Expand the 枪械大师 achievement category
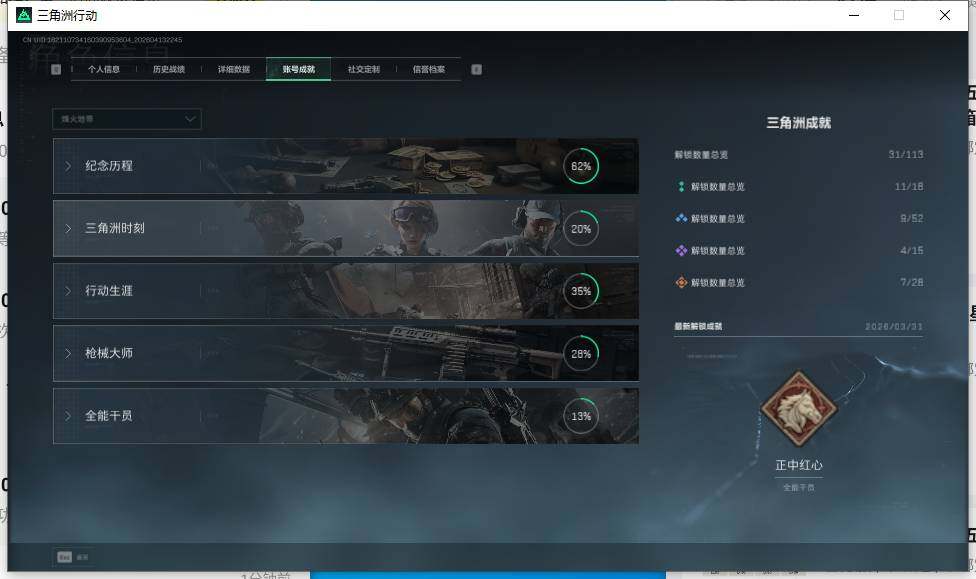 pos(345,353)
